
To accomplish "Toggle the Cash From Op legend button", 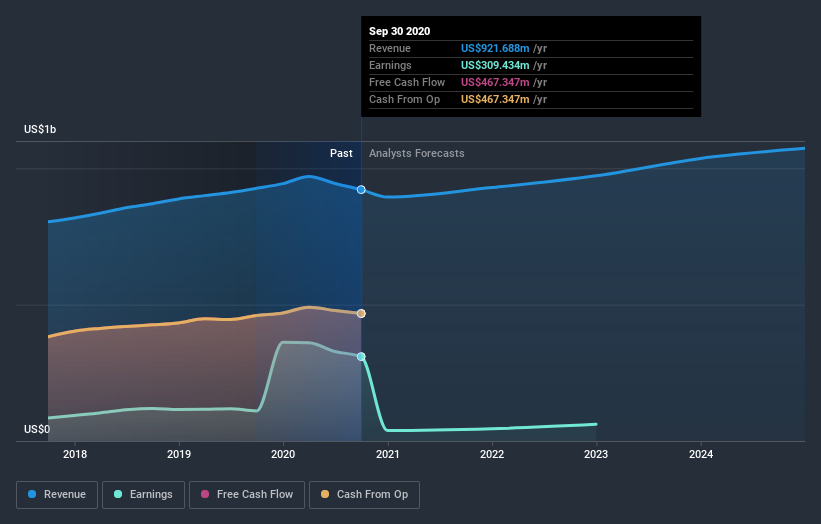I will click(x=364, y=495).
